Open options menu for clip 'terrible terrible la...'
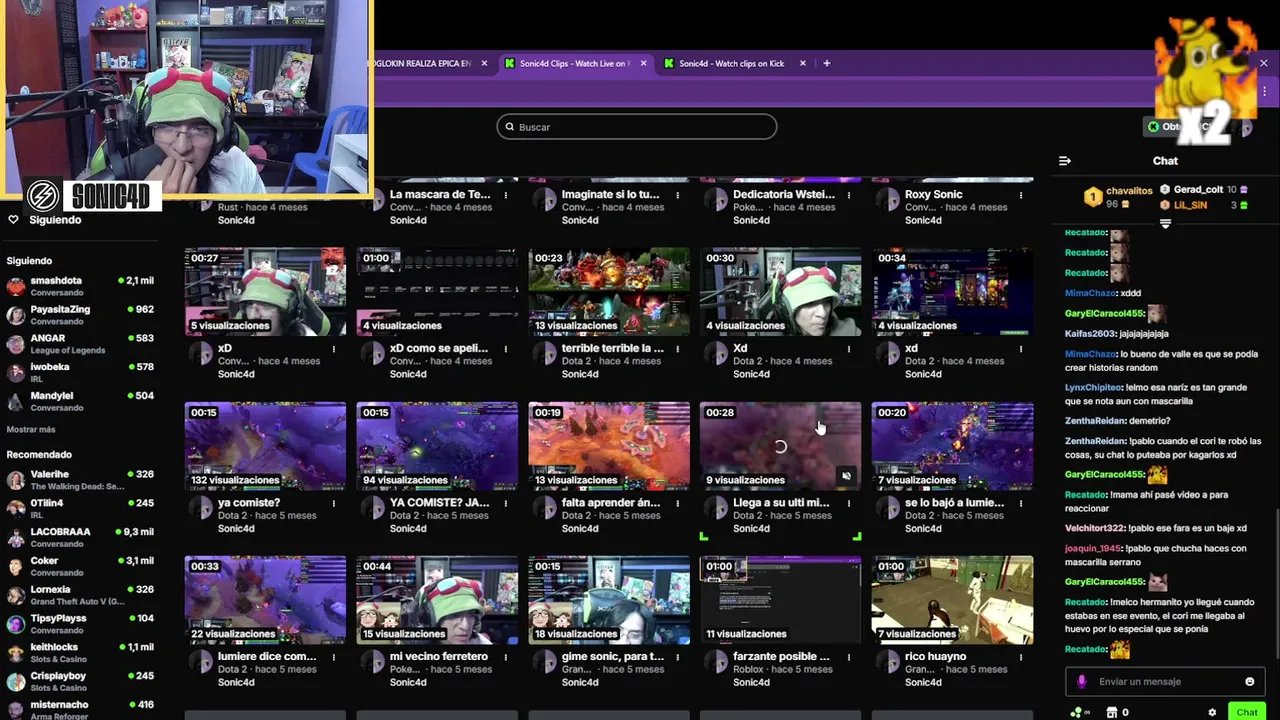The height and width of the screenshot is (720, 1280). [677, 349]
